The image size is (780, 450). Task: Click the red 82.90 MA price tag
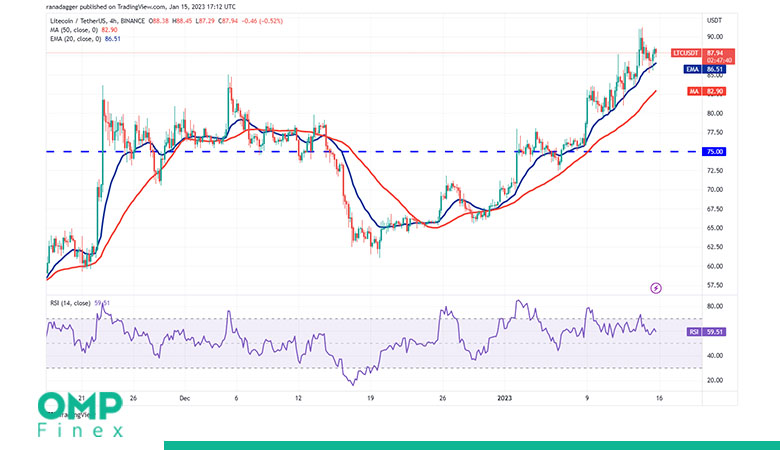click(714, 91)
